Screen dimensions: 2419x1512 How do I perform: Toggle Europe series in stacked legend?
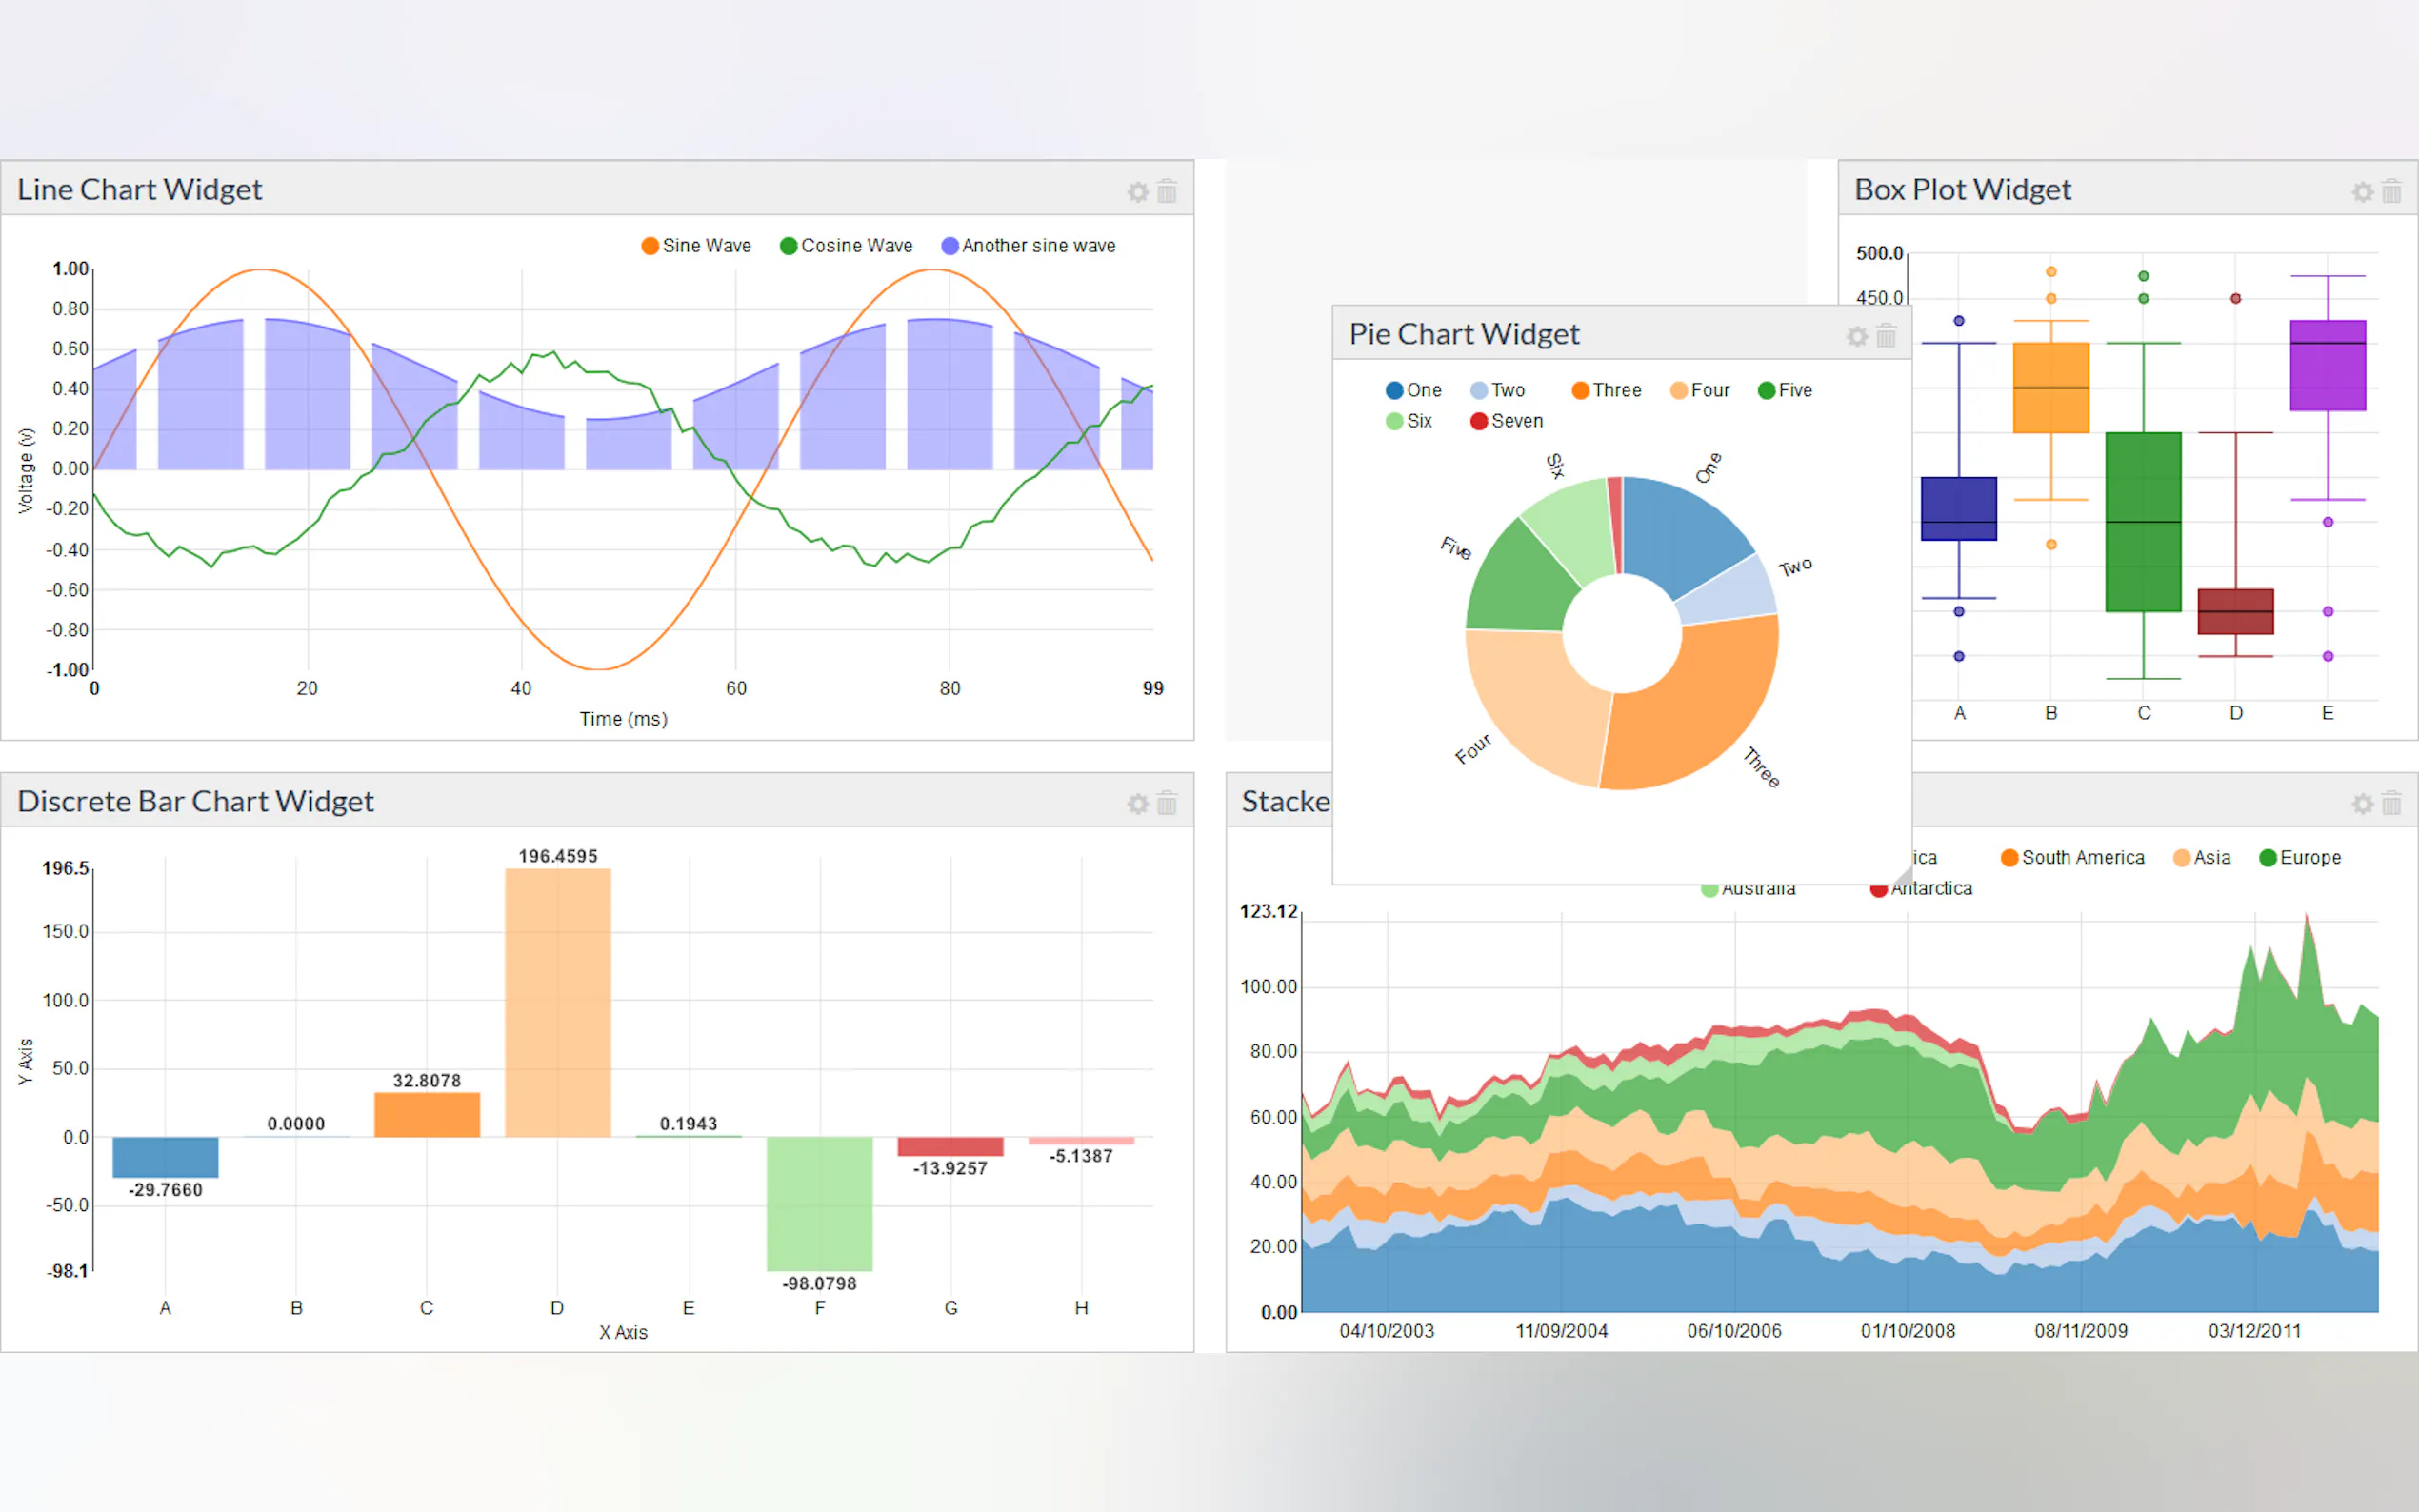(x=2299, y=858)
